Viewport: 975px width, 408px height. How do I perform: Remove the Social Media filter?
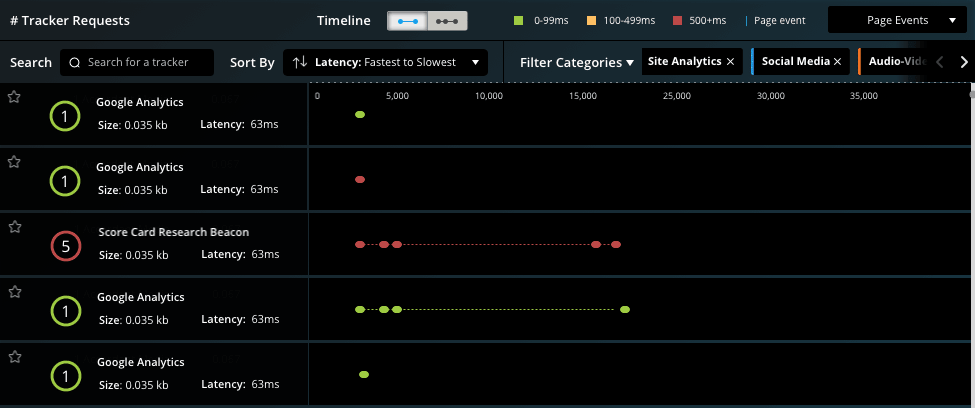pyautogui.click(x=837, y=62)
